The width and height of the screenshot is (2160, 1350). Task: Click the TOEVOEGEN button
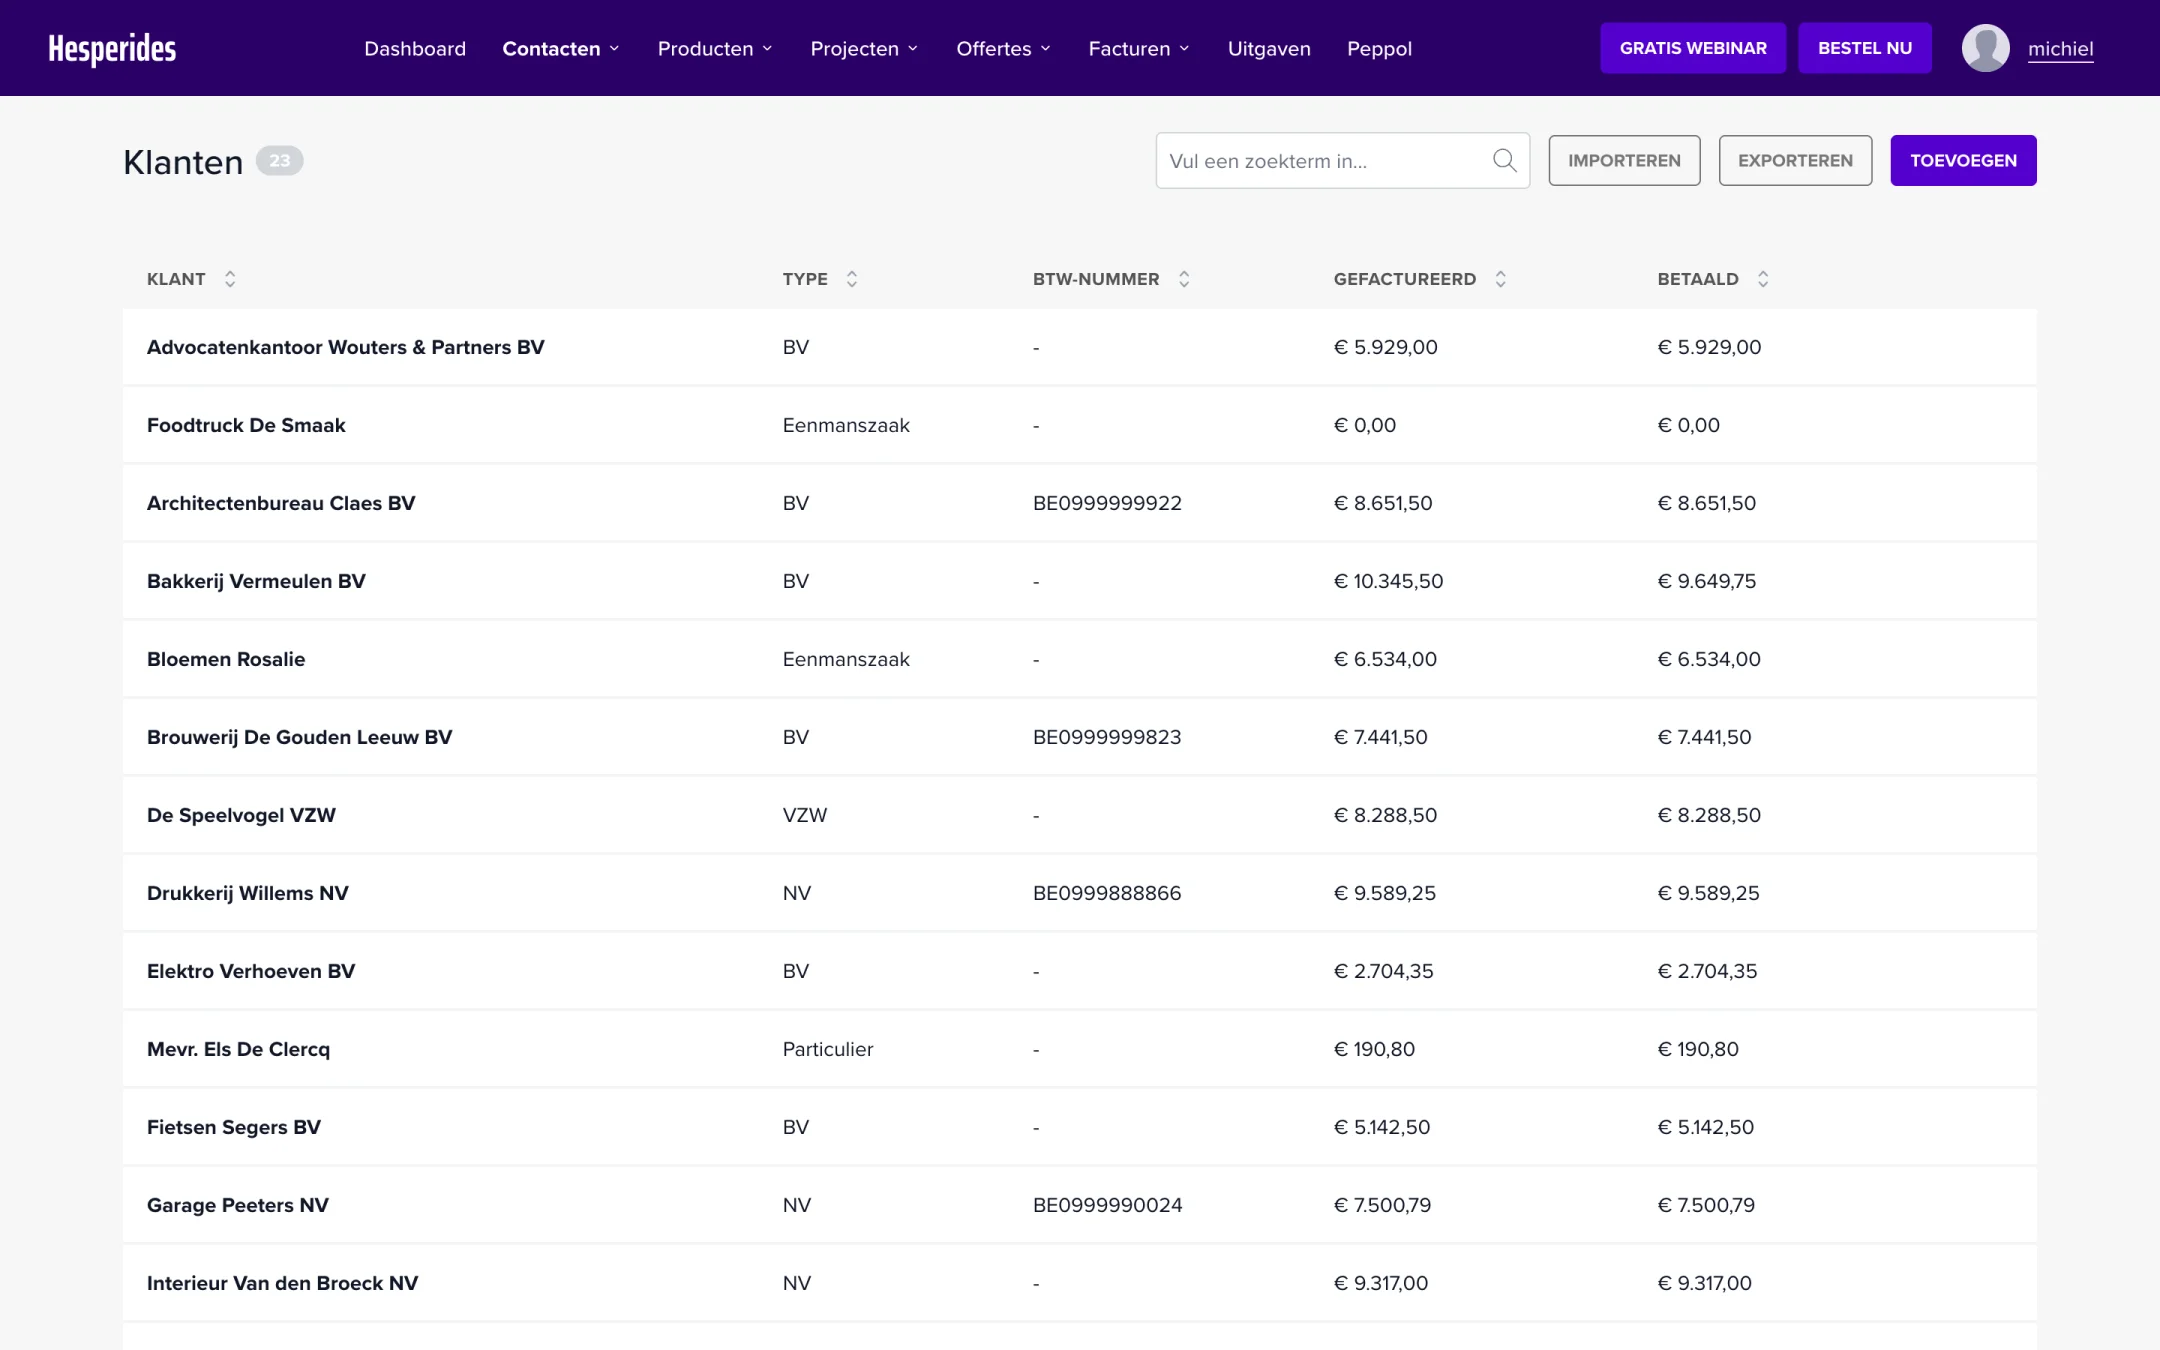pyautogui.click(x=1963, y=160)
